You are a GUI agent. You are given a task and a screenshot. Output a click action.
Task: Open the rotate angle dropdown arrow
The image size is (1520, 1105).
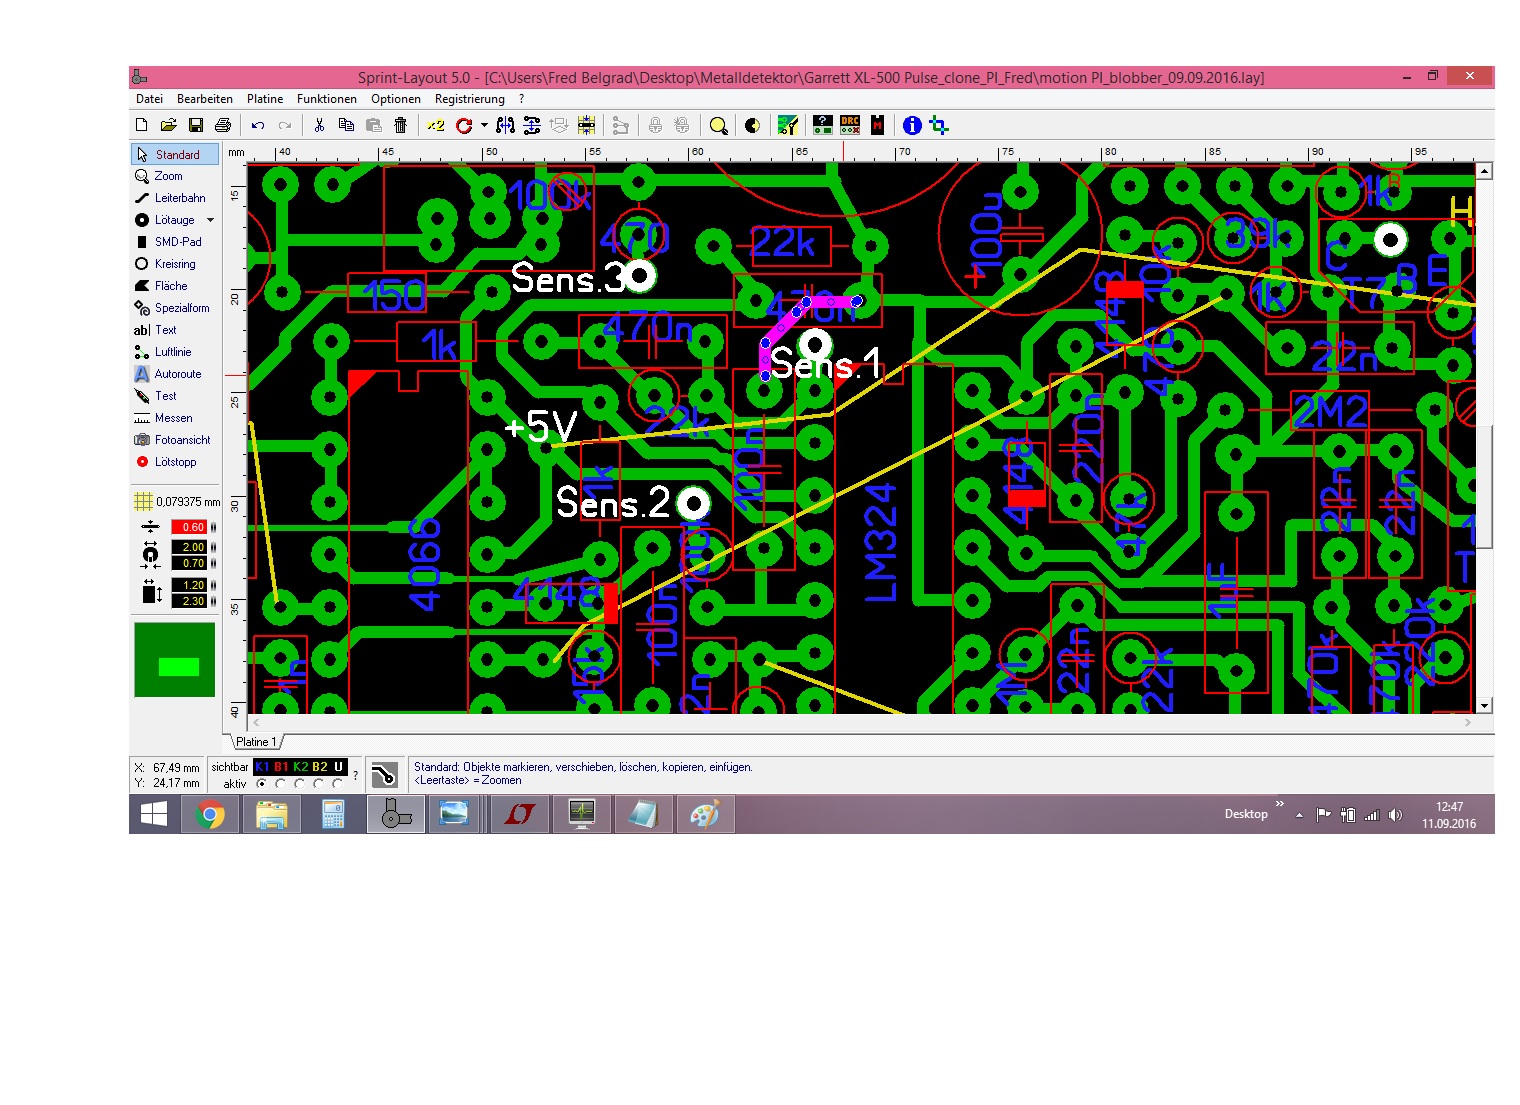click(484, 125)
